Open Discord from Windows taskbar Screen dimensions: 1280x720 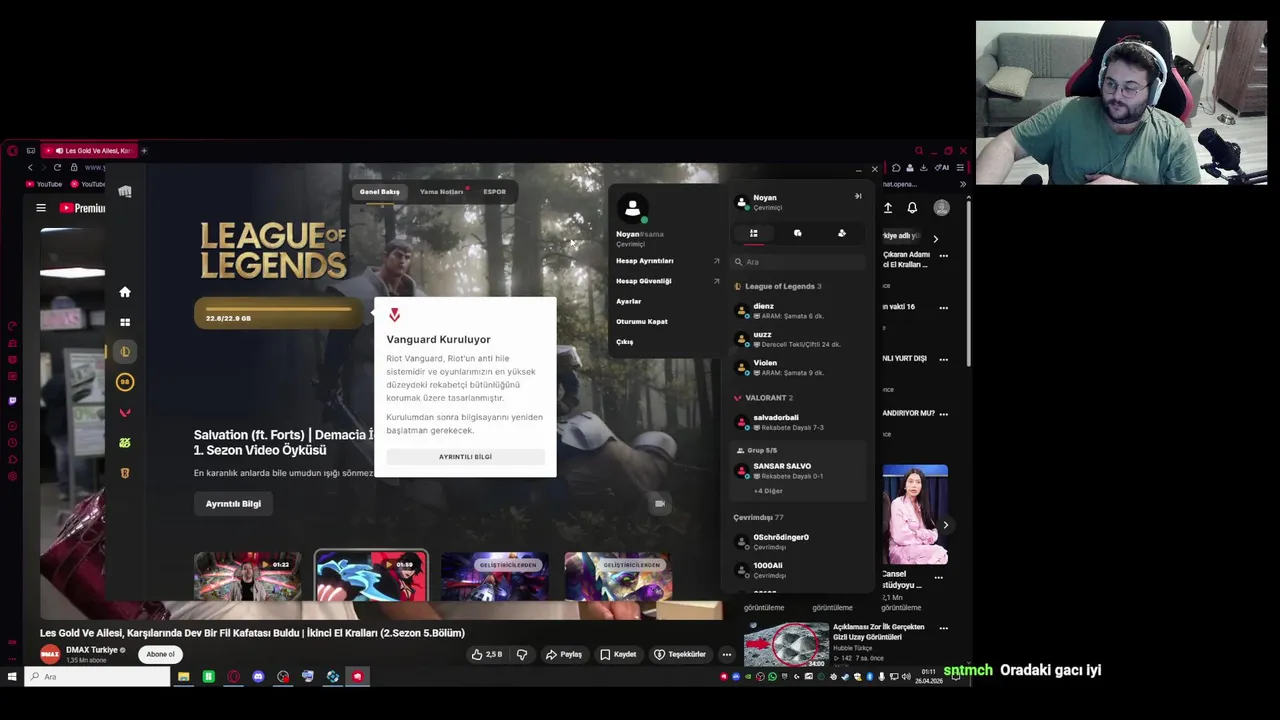point(258,677)
